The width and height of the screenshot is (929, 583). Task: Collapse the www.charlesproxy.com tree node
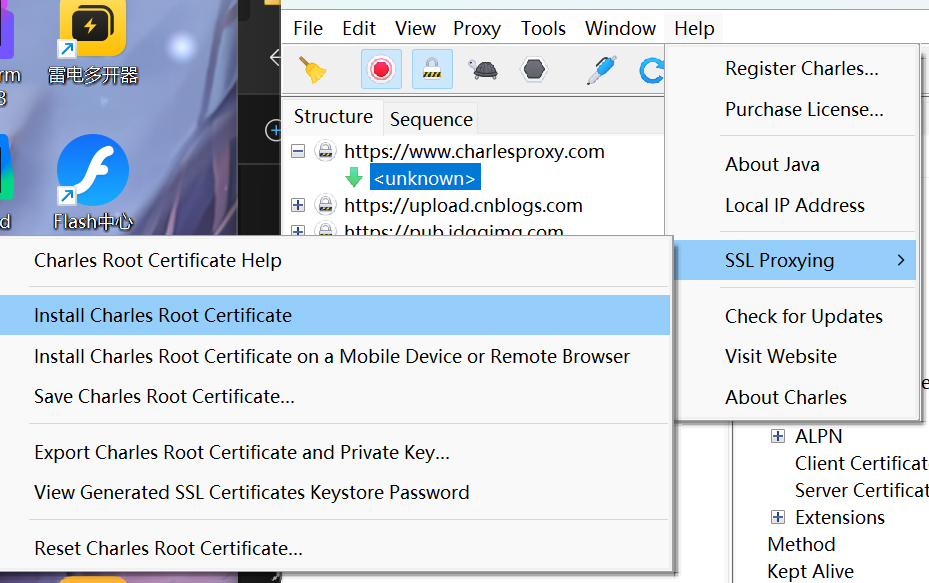(298, 151)
